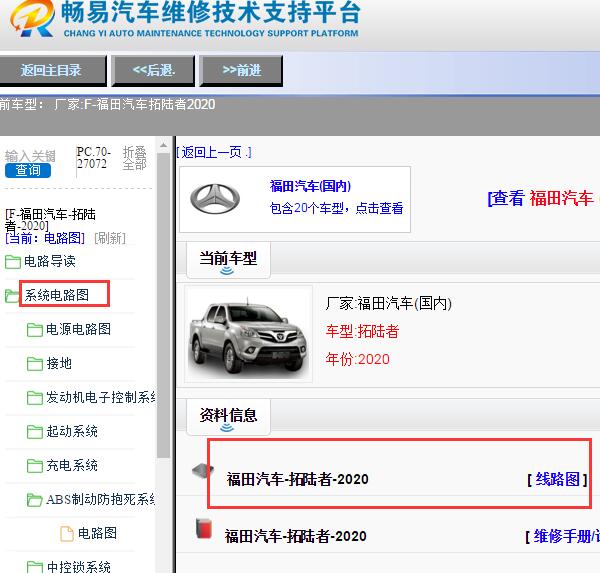Click the [F-福田汽车-拓陆者-2020] sidebar title
Screen dimensions: 600x573
coord(50,220)
